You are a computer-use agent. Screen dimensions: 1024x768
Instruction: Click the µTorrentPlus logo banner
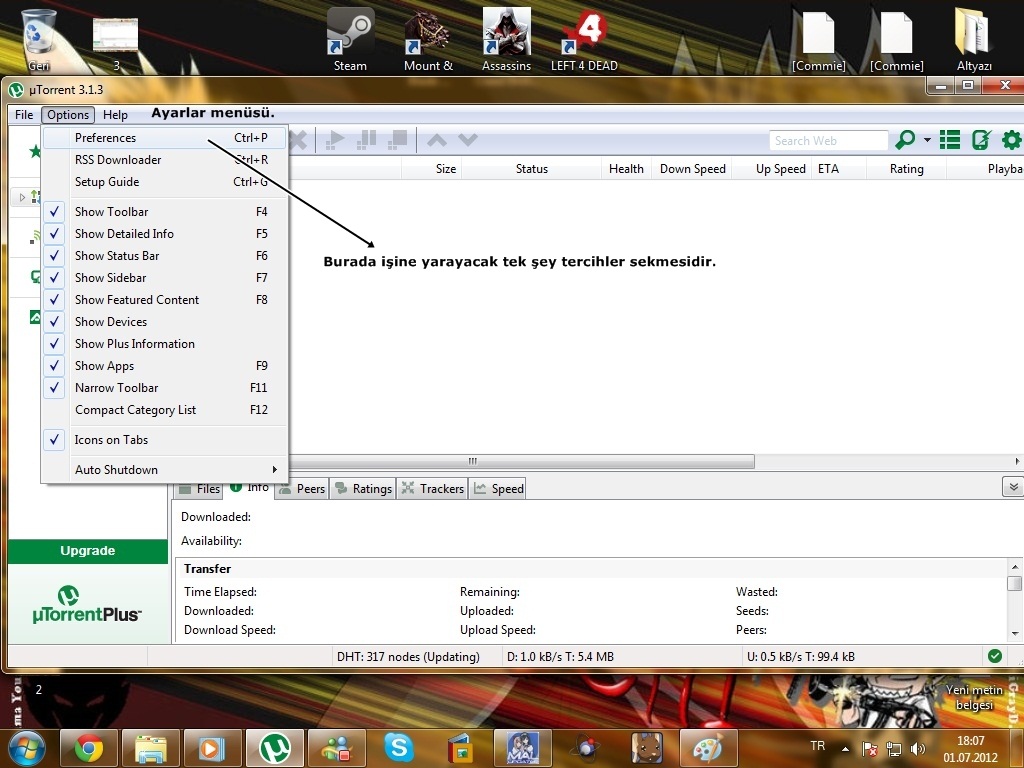[88, 605]
